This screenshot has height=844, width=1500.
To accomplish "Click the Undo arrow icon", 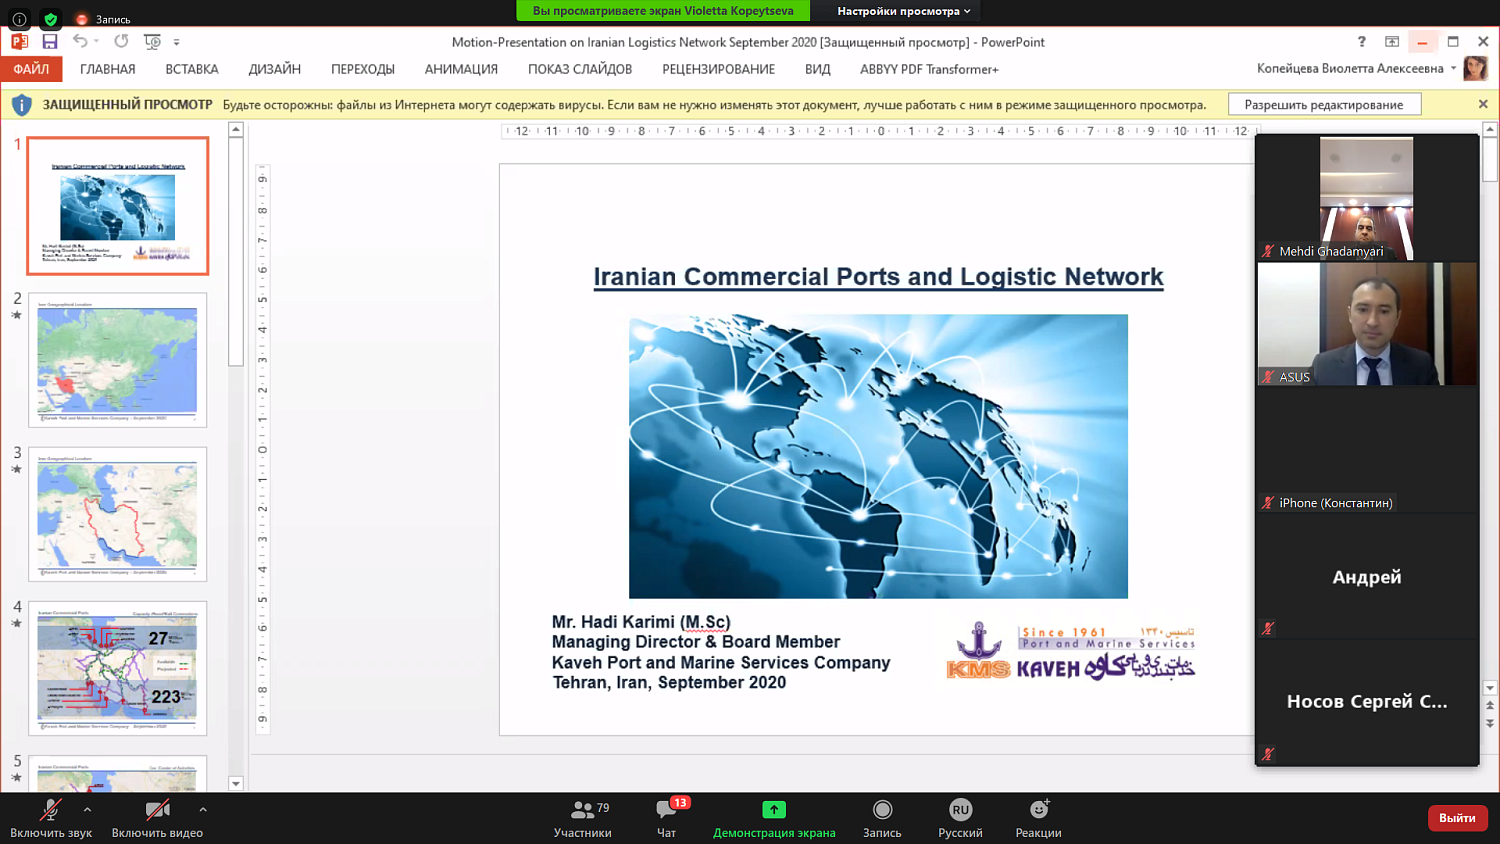I will (x=80, y=41).
